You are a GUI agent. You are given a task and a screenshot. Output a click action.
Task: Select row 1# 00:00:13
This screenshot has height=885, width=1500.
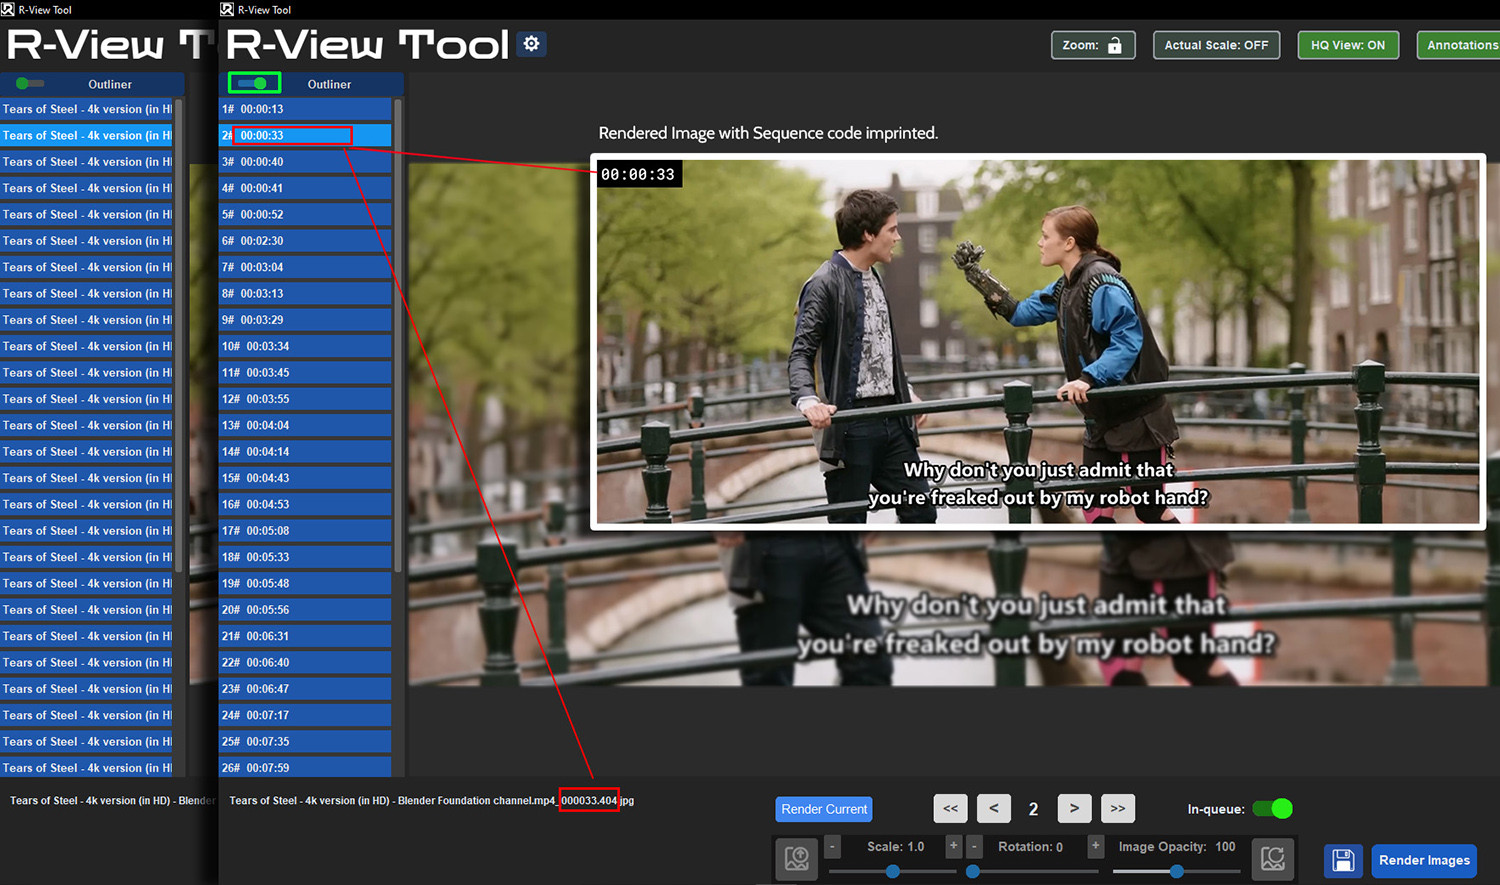coord(305,109)
